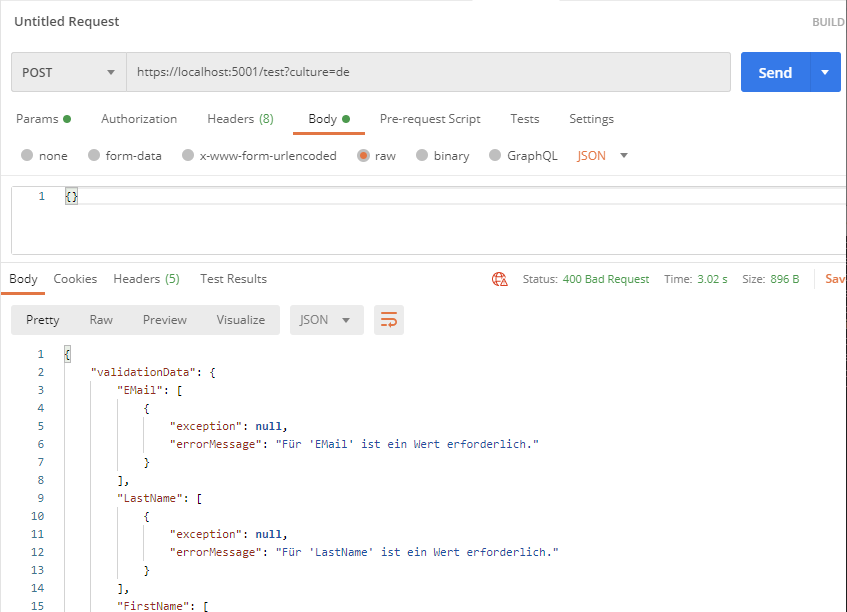Click the 896 B response size

click(784, 279)
